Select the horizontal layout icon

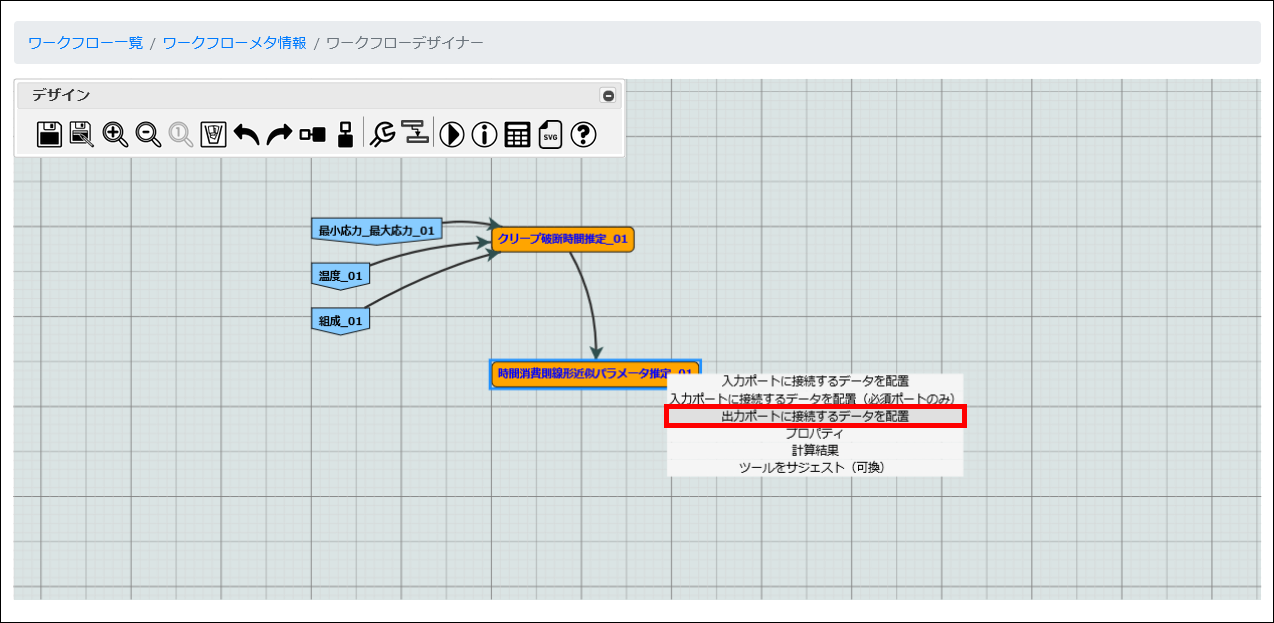[x=312, y=134]
